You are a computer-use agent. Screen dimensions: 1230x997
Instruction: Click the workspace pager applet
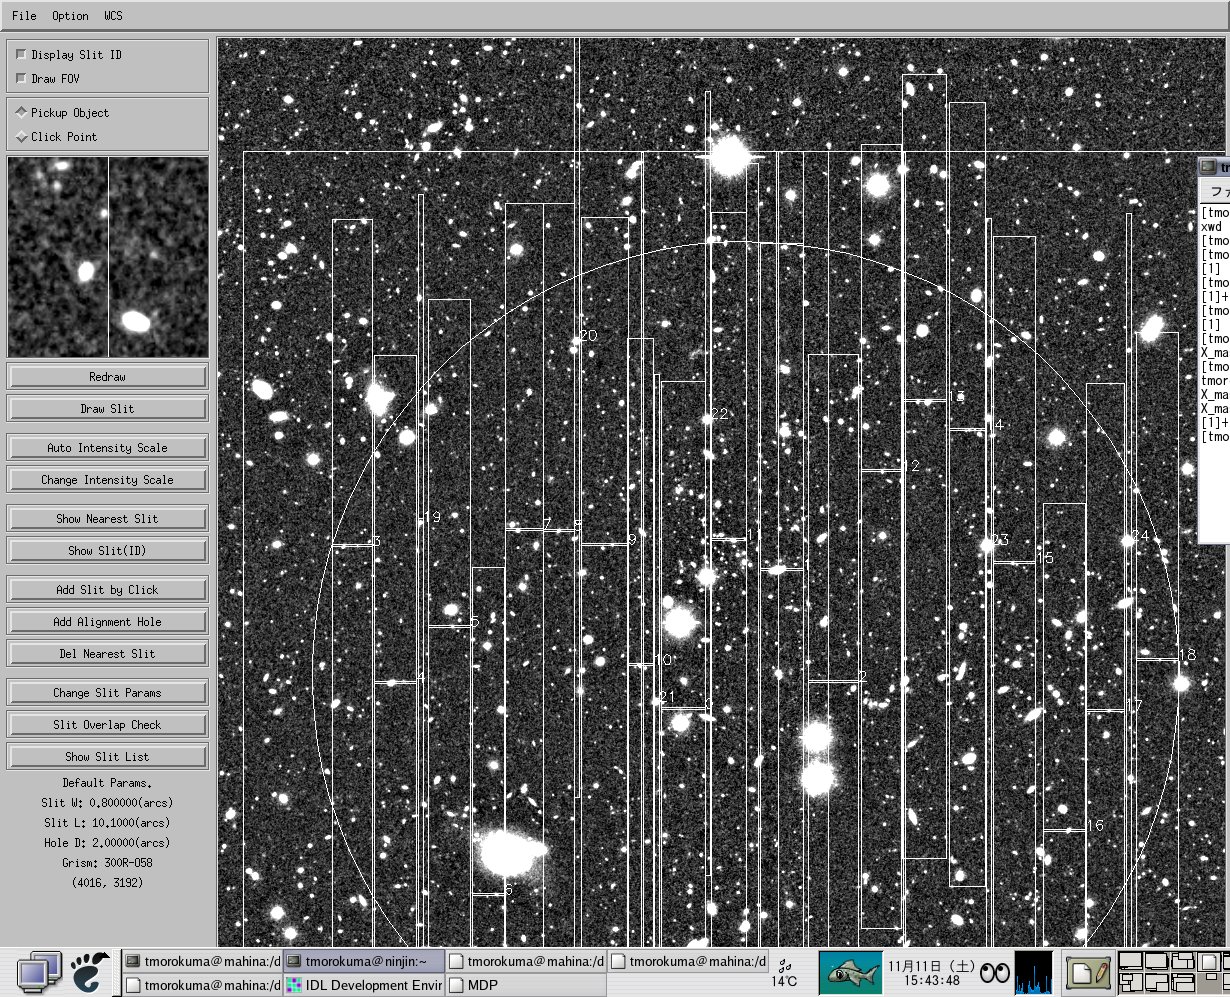click(1173, 973)
